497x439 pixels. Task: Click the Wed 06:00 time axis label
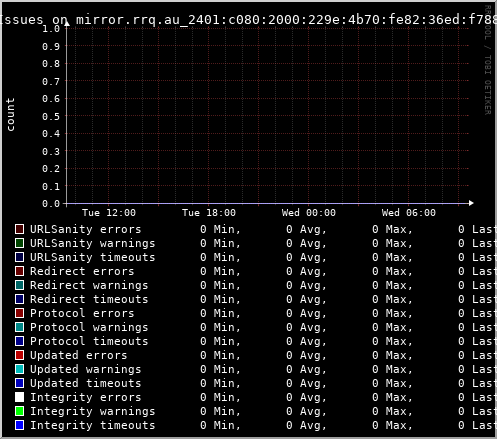[409, 213]
